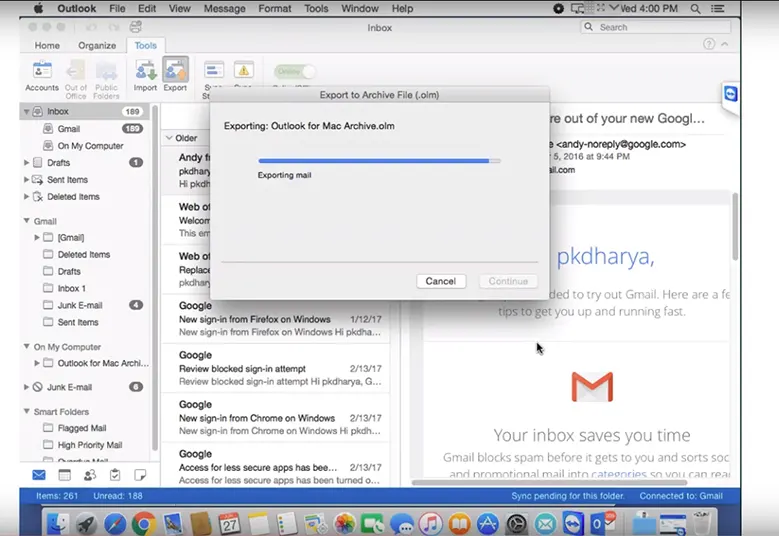The image size is (779, 536).
Task: Expand the top-level Junk E-mail folder
Action: 26,386
